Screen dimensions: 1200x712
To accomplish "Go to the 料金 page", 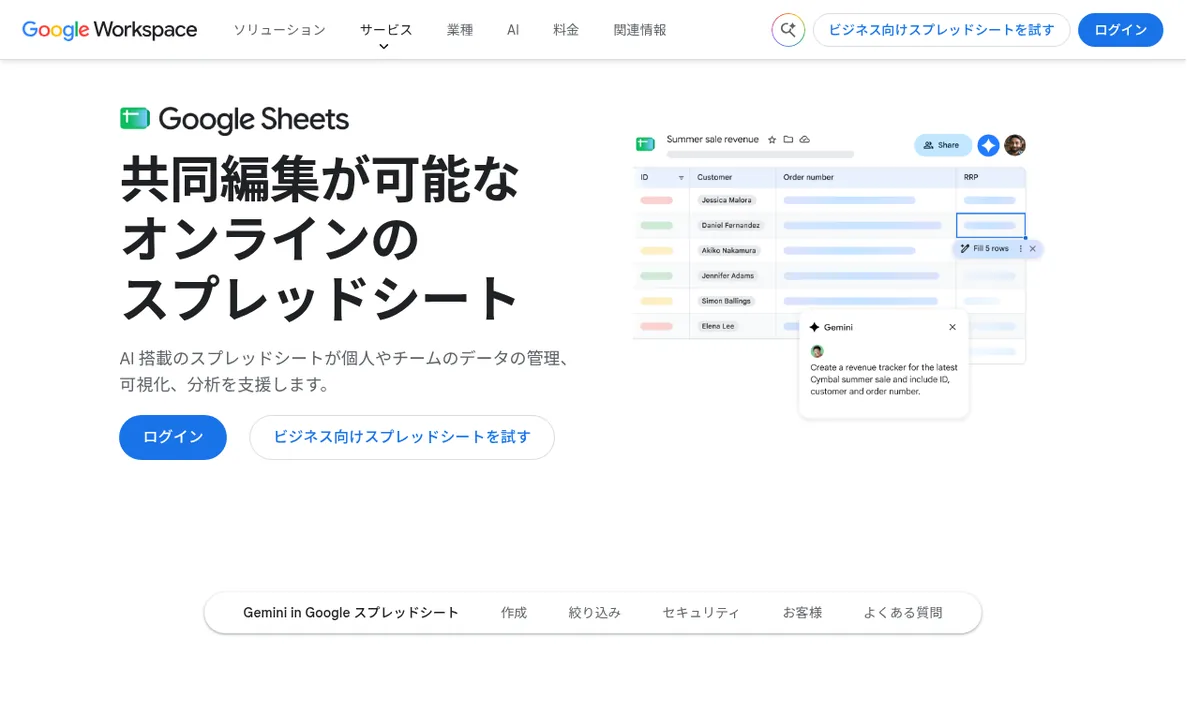I will (x=566, y=30).
